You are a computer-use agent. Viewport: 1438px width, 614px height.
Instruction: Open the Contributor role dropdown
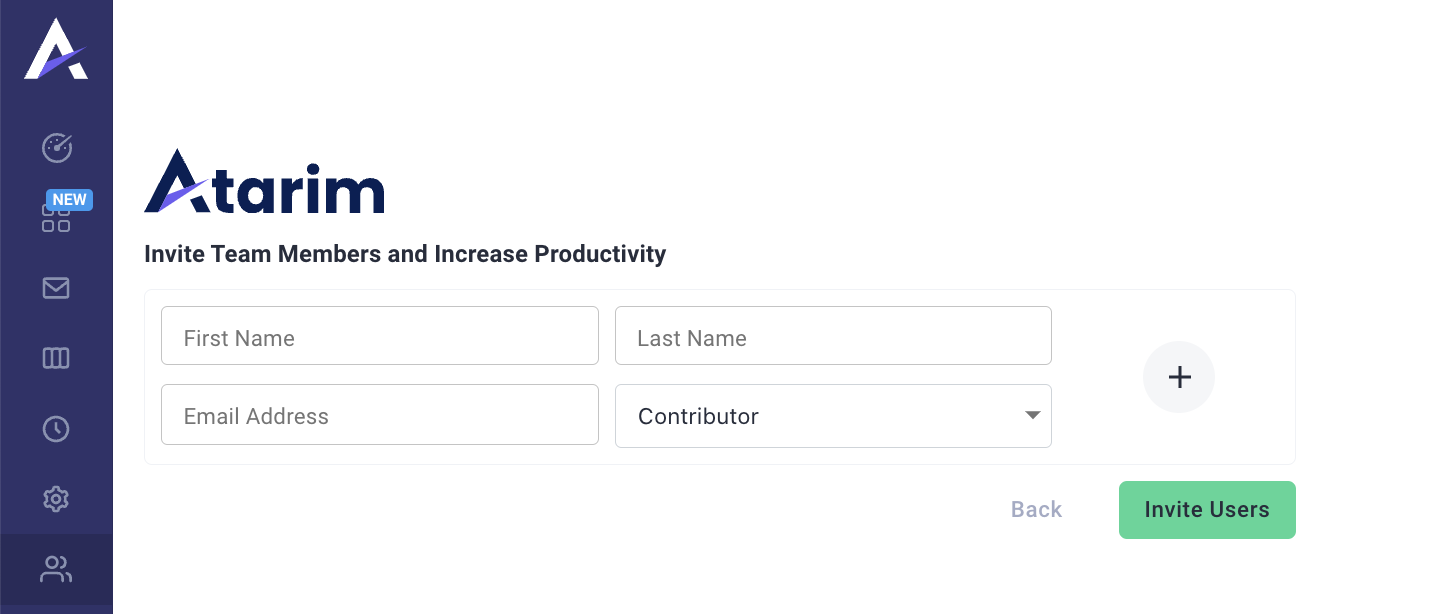[x=833, y=416]
